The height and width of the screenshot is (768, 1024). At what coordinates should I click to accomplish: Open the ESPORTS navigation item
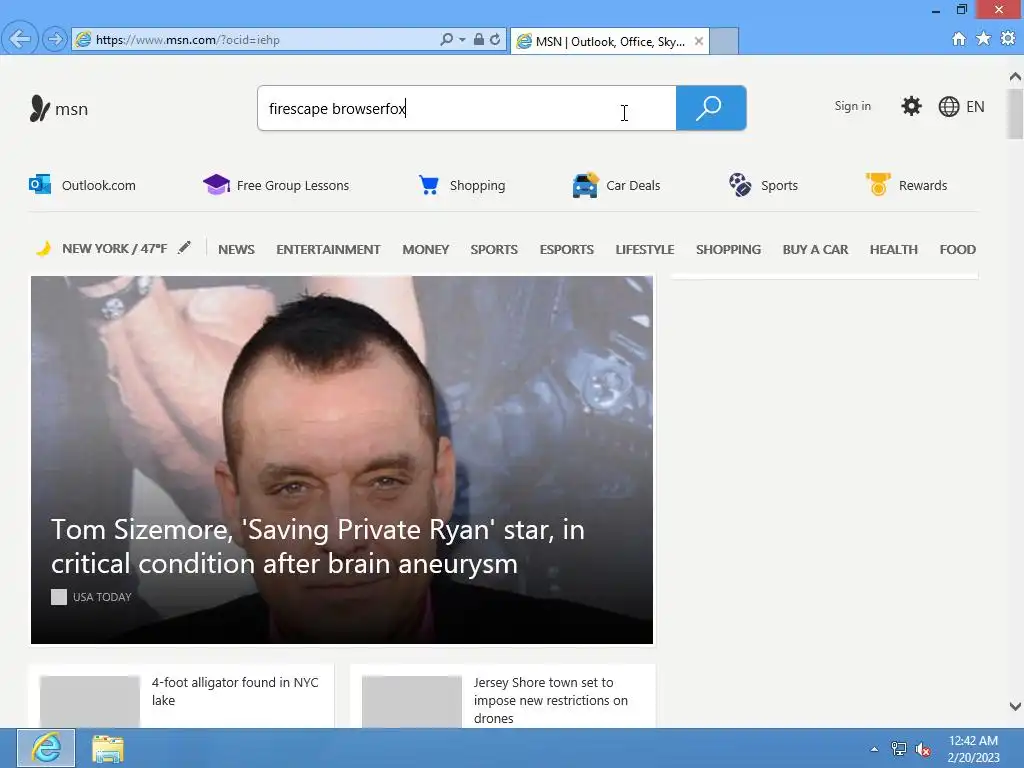point(567,249)
